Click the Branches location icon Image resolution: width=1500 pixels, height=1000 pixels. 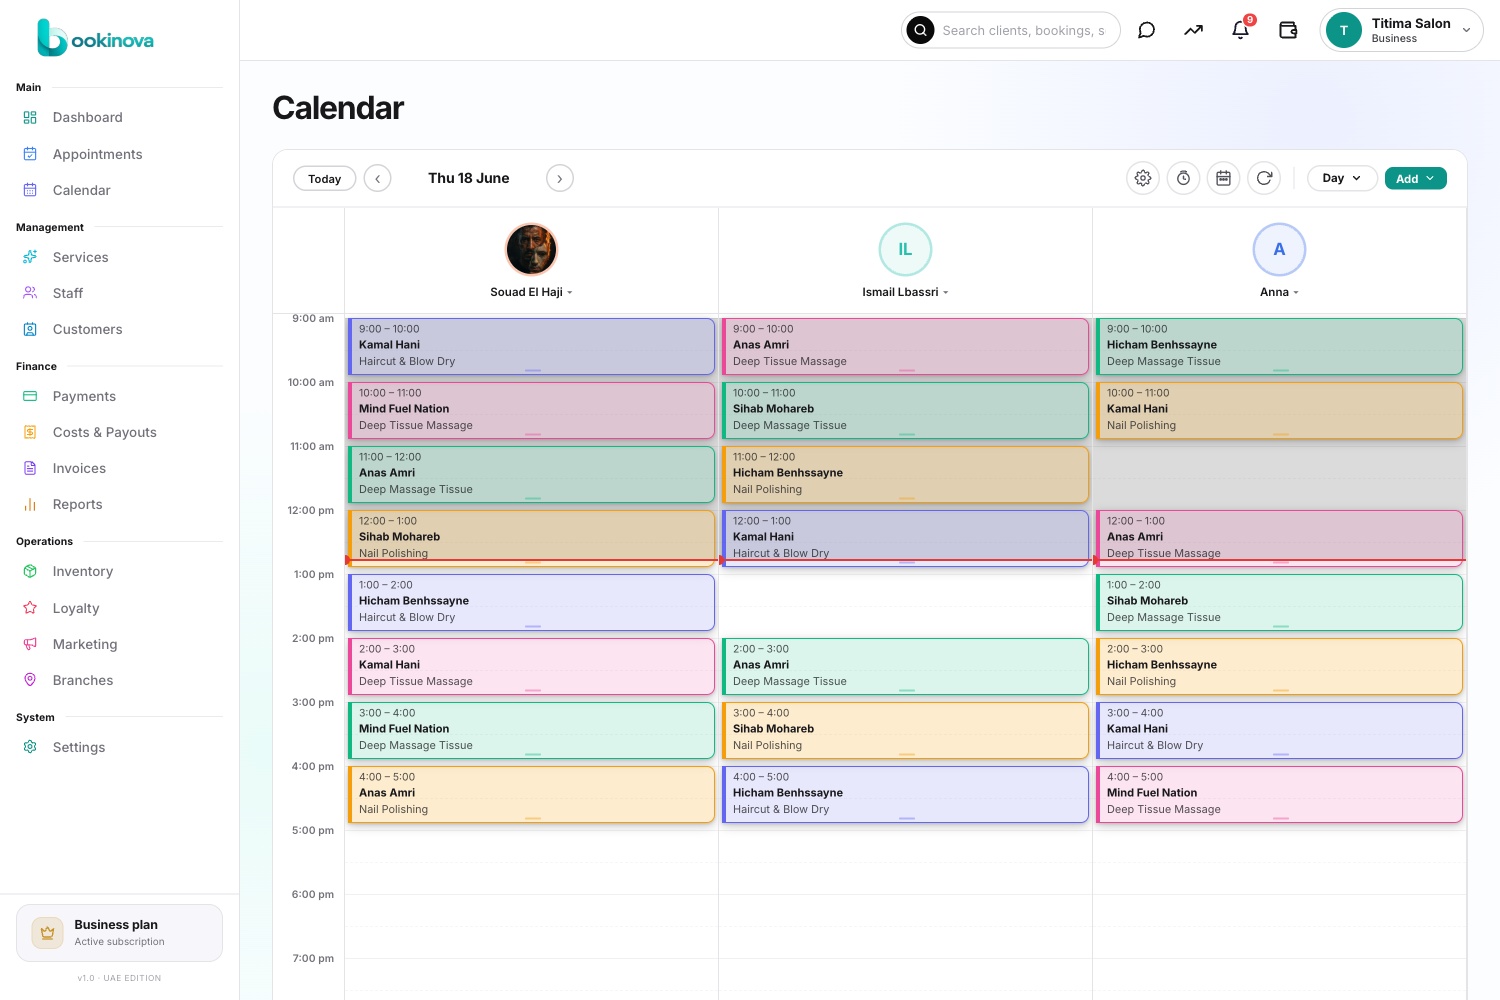tap(30, 680)
